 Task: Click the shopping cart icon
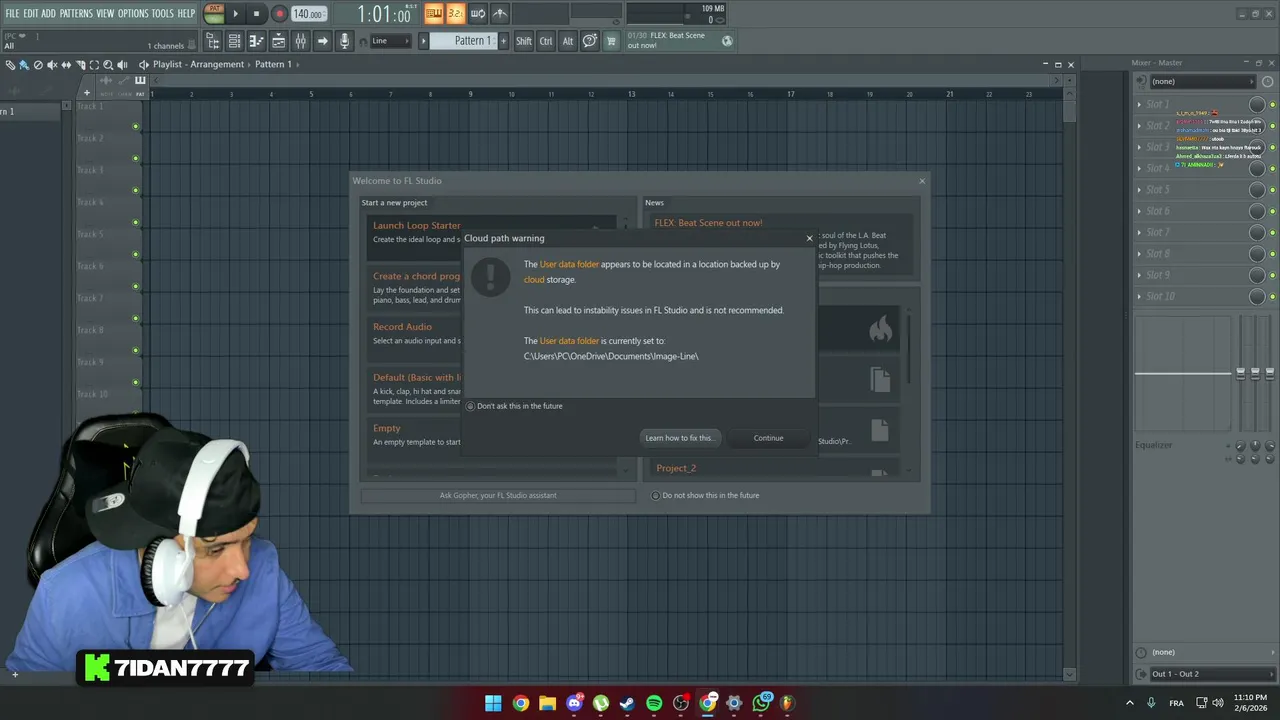(611, 41)
